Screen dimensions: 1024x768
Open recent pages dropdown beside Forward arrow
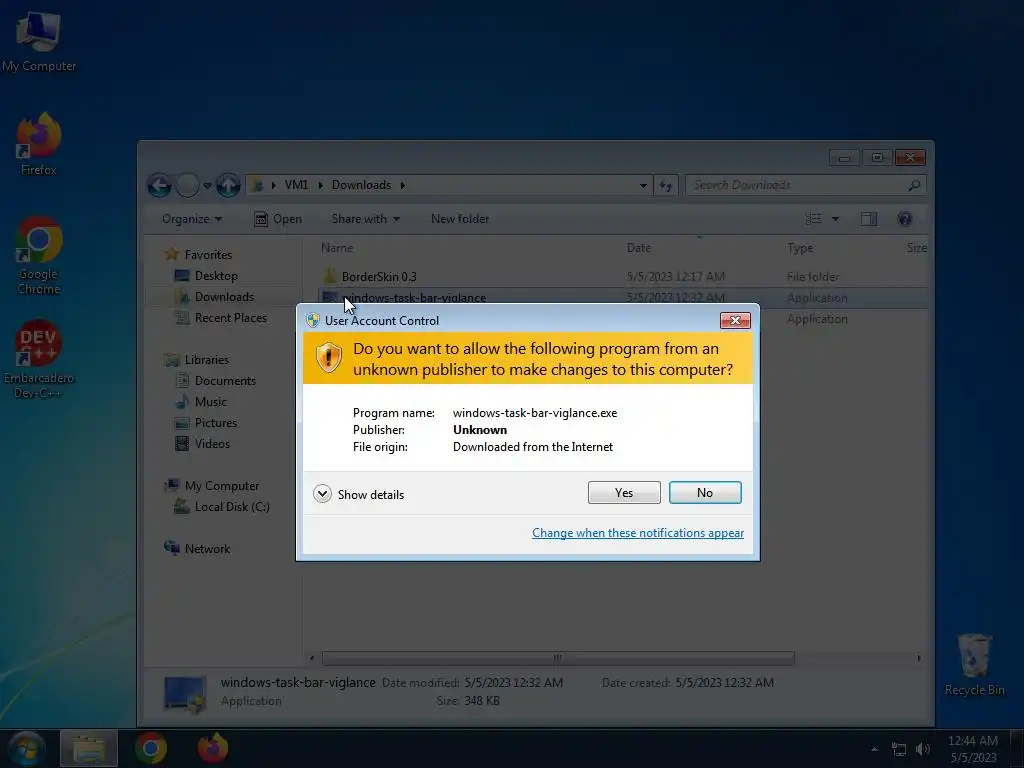tap(207, 185)
